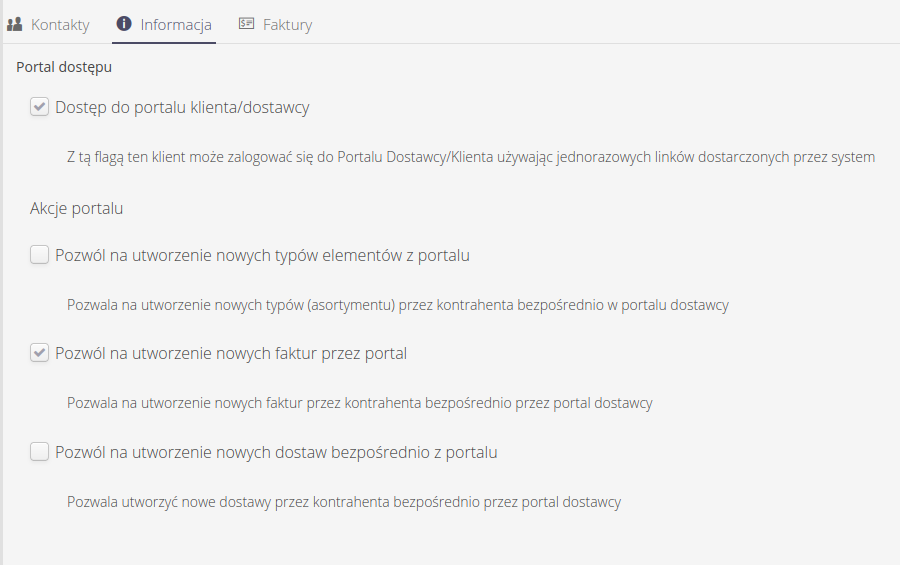Tick the nowych dostaw bezpośrednio checkbox
The height and width of the screenshot is (565, 900).
pos(40,452)
